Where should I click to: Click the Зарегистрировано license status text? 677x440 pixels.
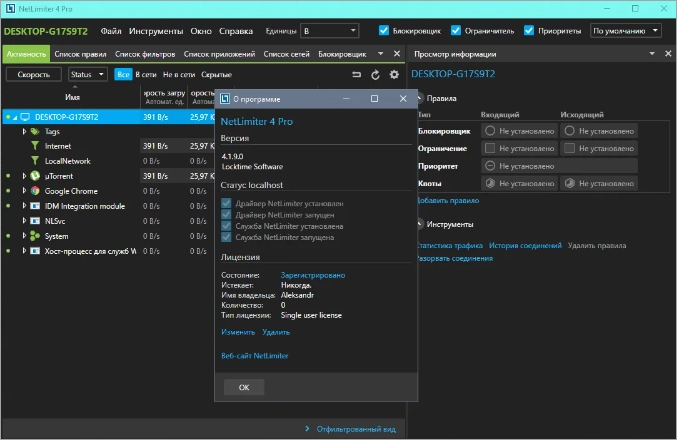point(313,275)
